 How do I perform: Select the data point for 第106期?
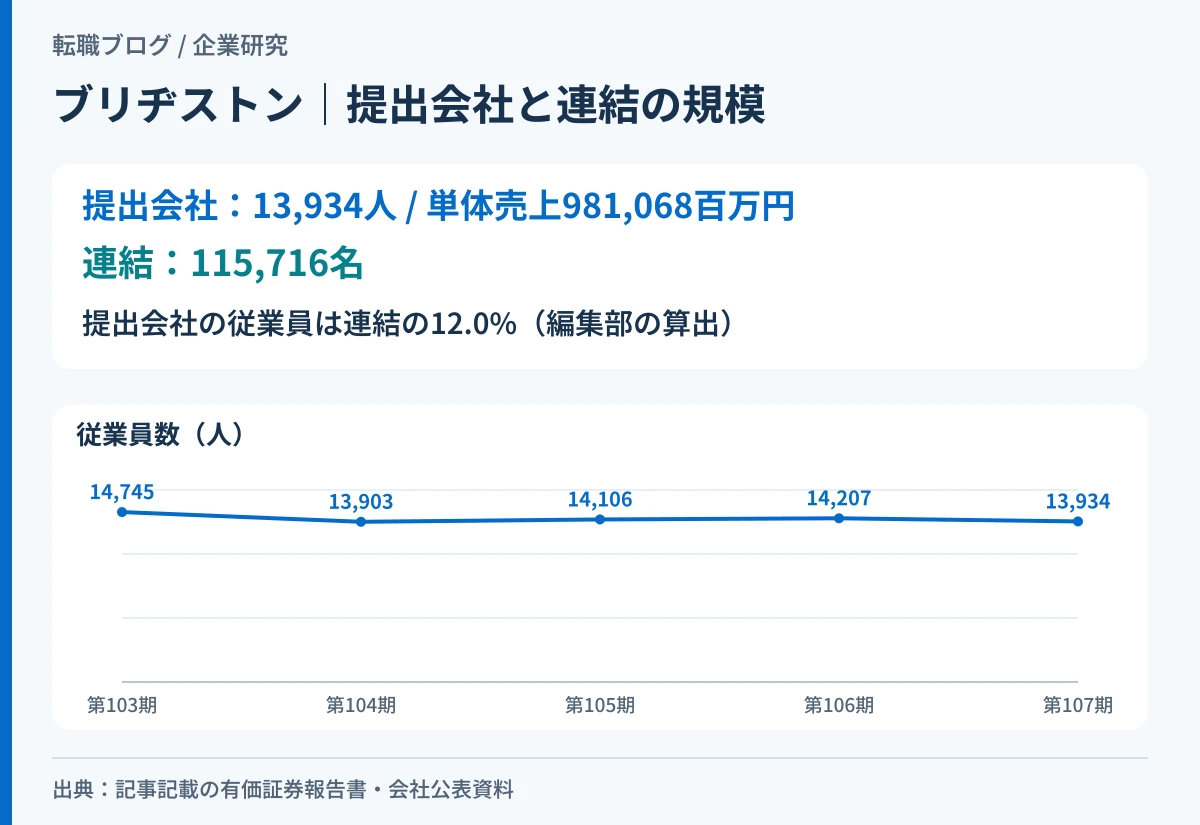point(839,518)
